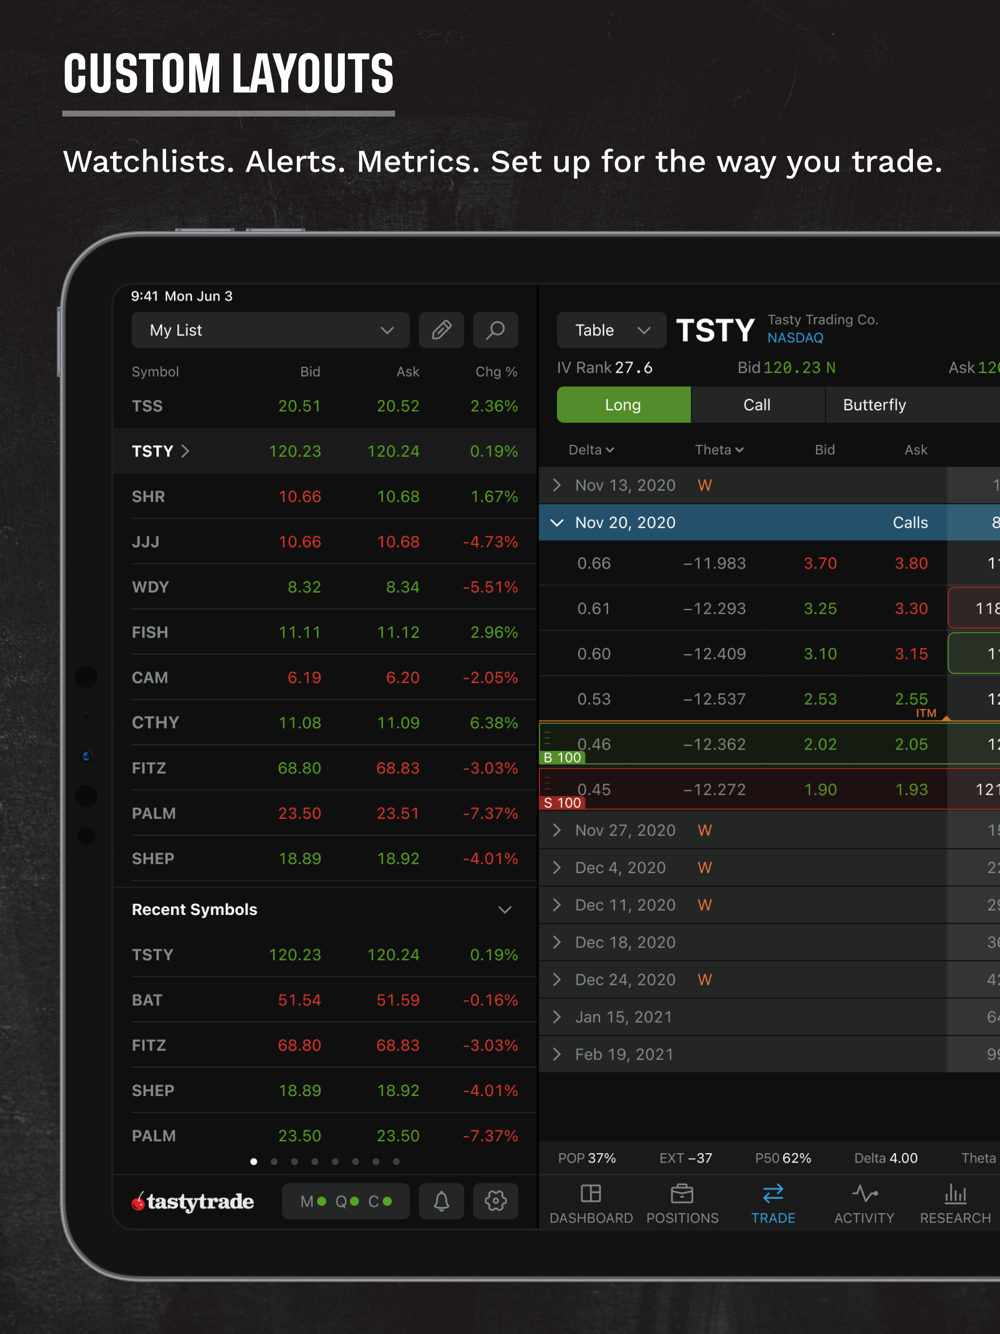The image size is (1000, 1334).
Task: Expand the Feb 19, 2021 expiration
Action: click(557, 1054)
